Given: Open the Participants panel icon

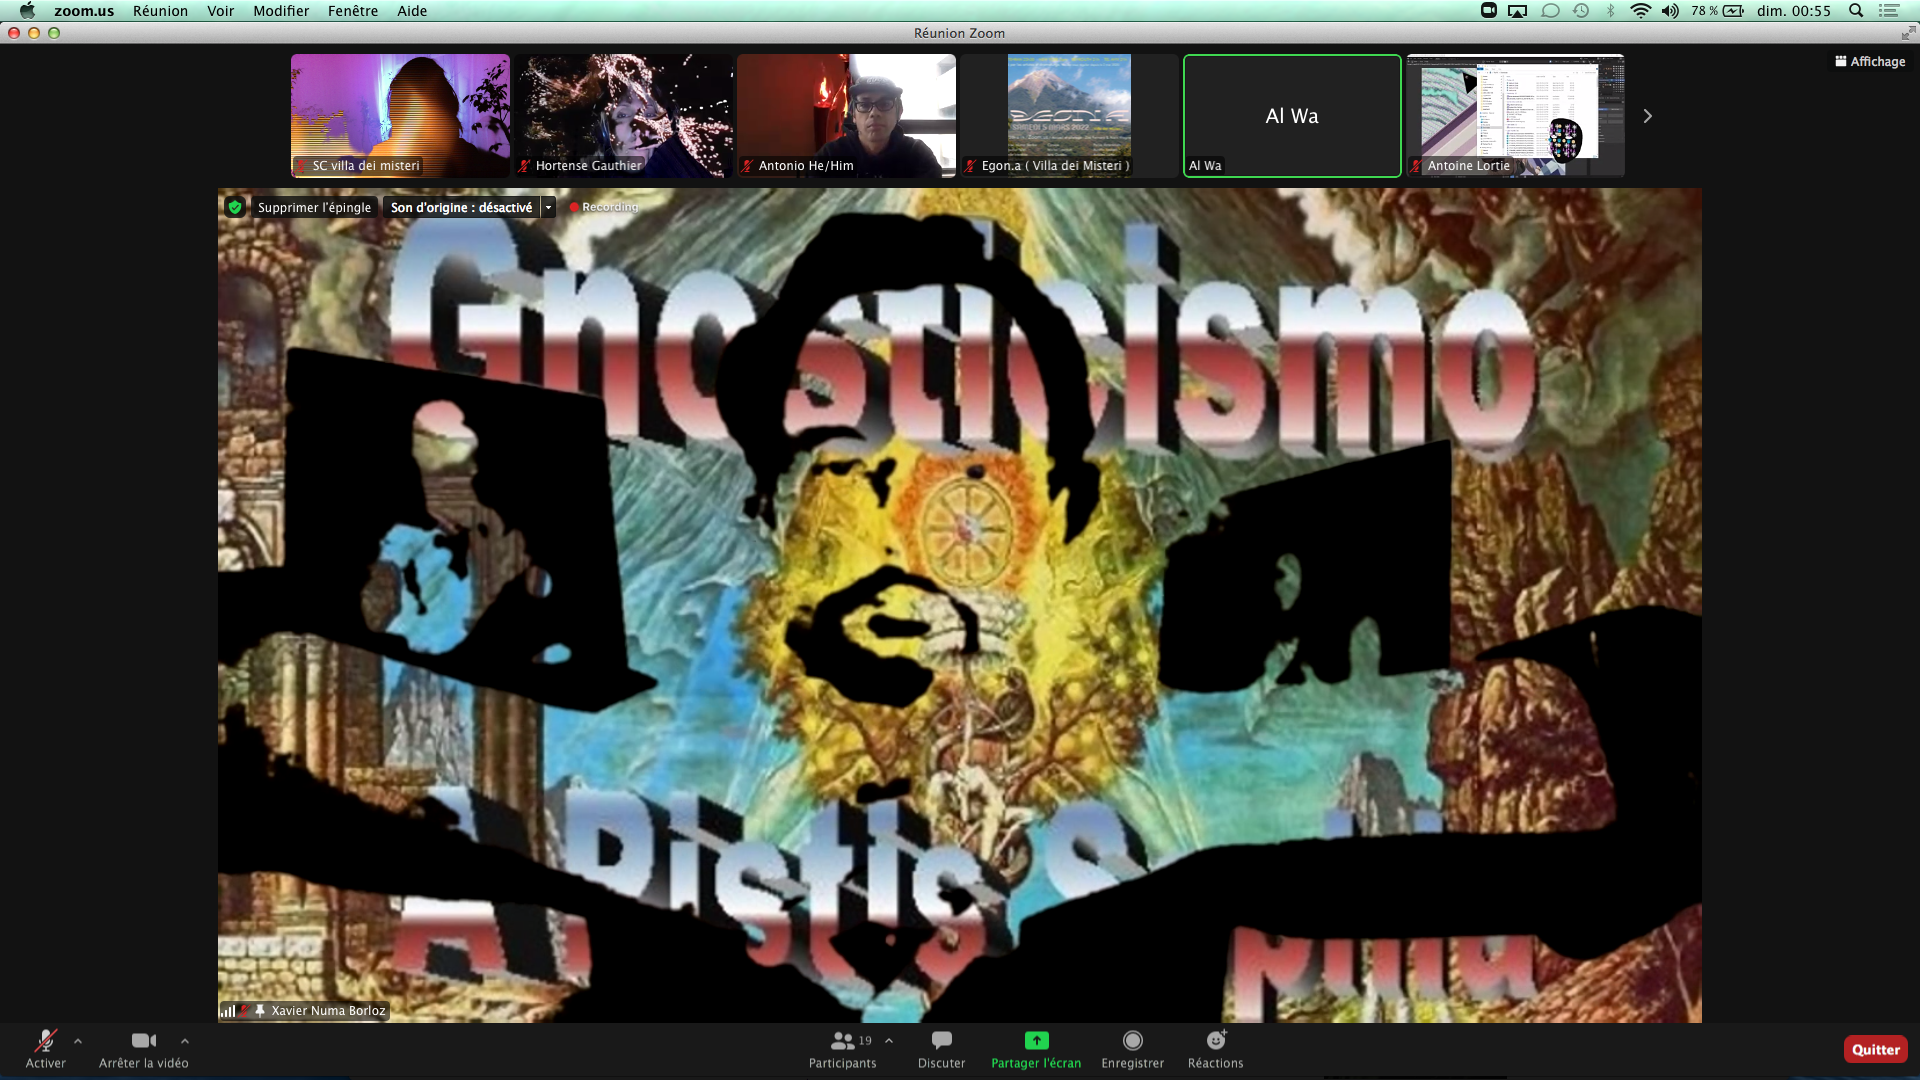Looking at the screenshot, I should point(843,1041).
